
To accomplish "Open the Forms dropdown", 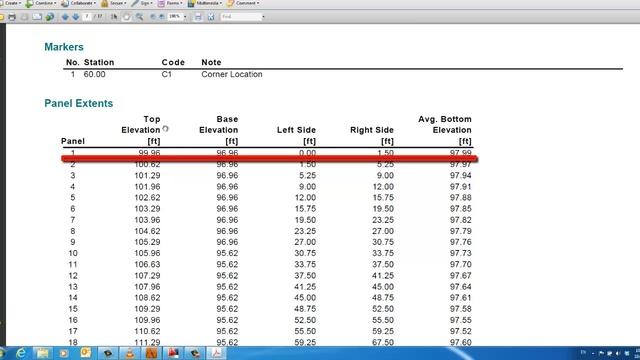I will pyautogui.click(x=170, y=3).
